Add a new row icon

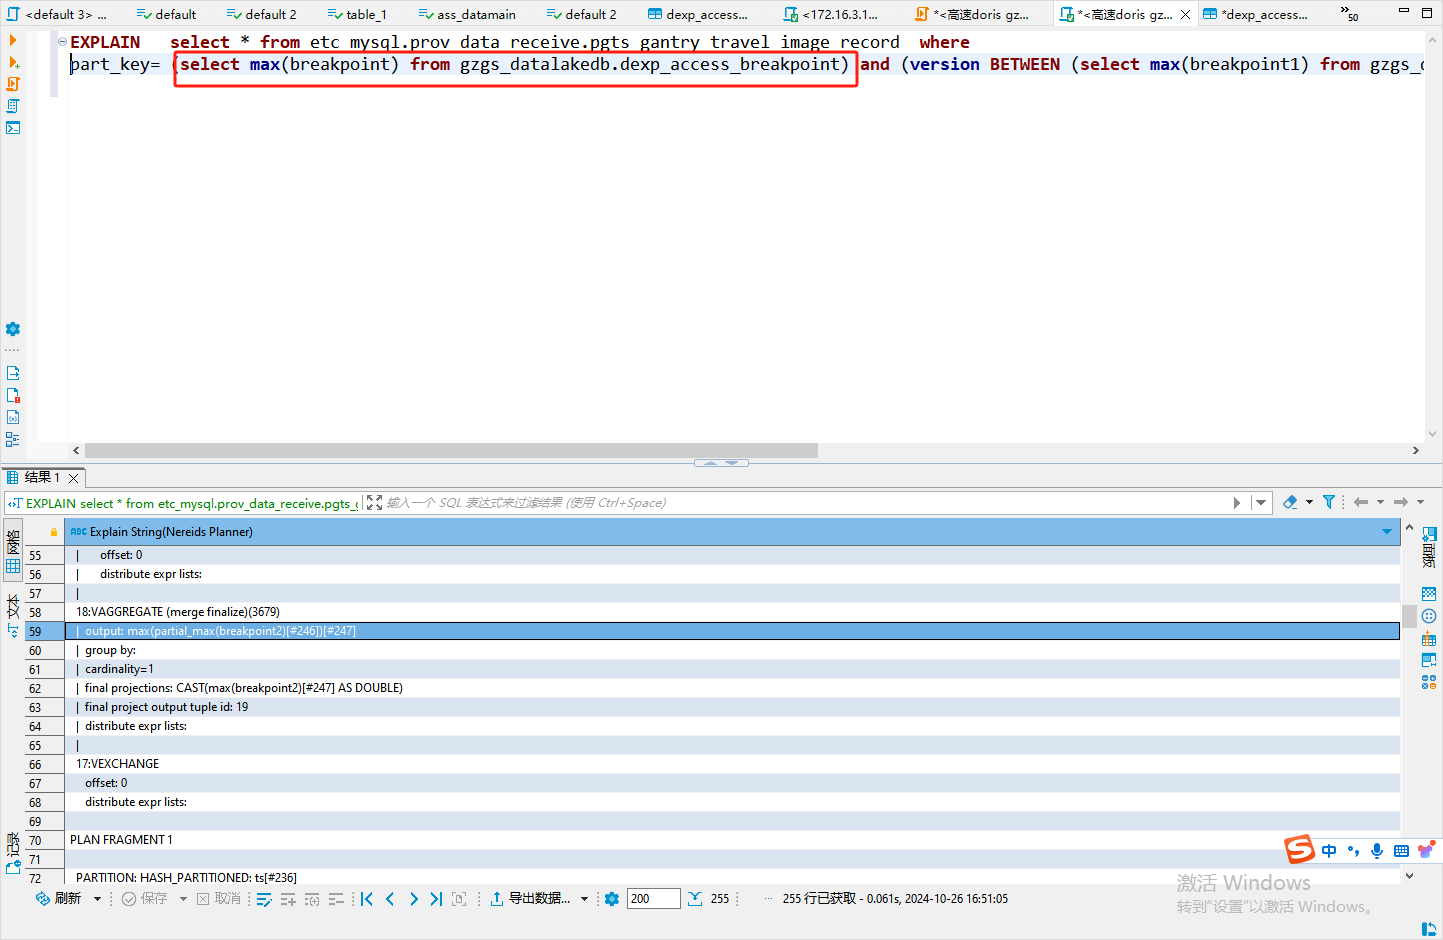tap(288, 899)
